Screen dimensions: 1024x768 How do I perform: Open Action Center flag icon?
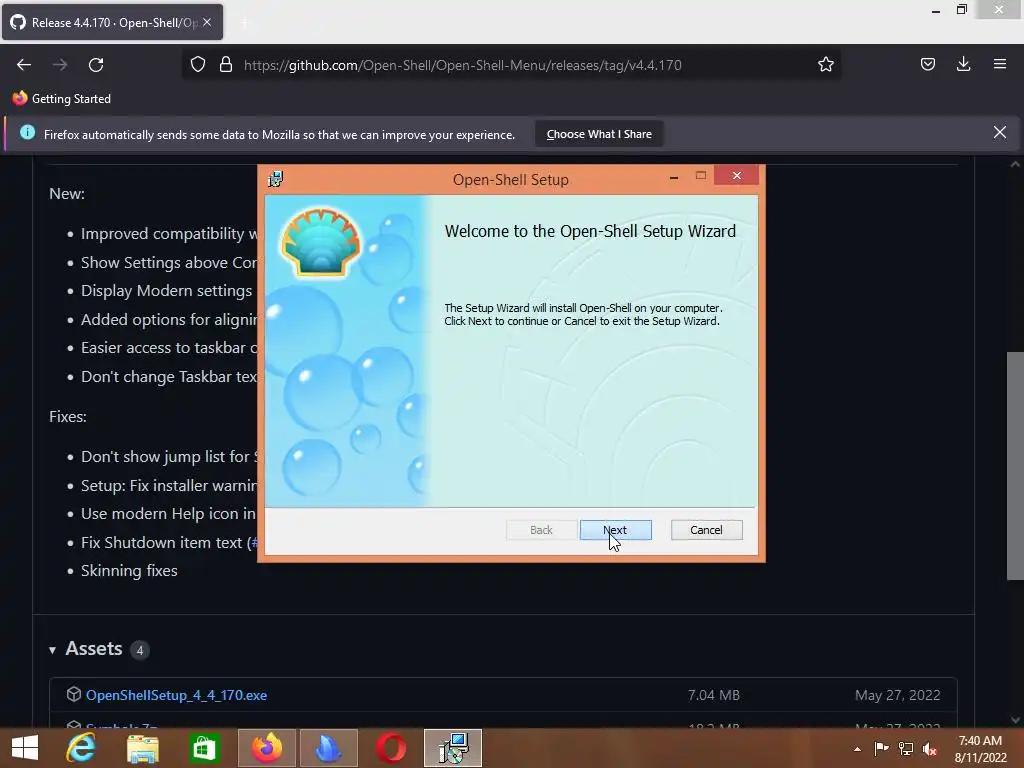881,748
